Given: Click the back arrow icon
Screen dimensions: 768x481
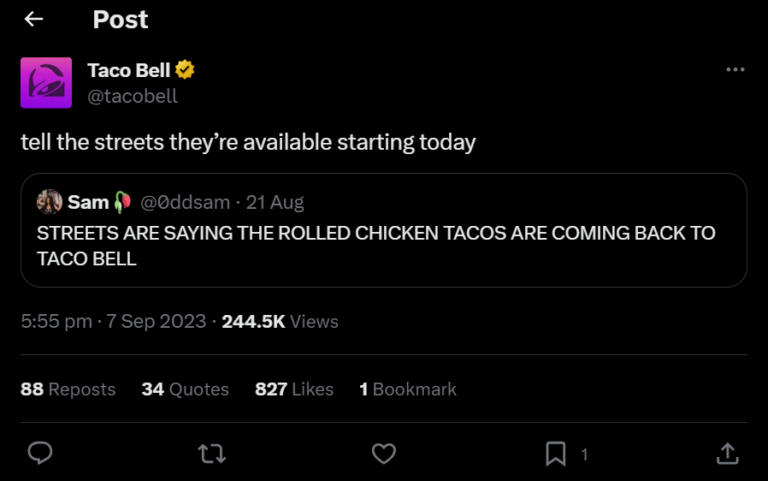Looking at the screenshot, I should (x=34, y=19).
